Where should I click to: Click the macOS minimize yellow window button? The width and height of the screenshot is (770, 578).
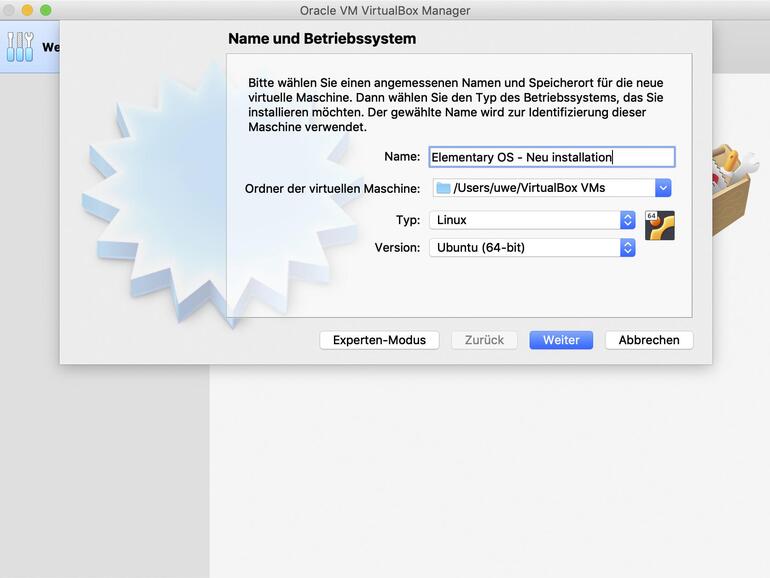tap(28, 10)
